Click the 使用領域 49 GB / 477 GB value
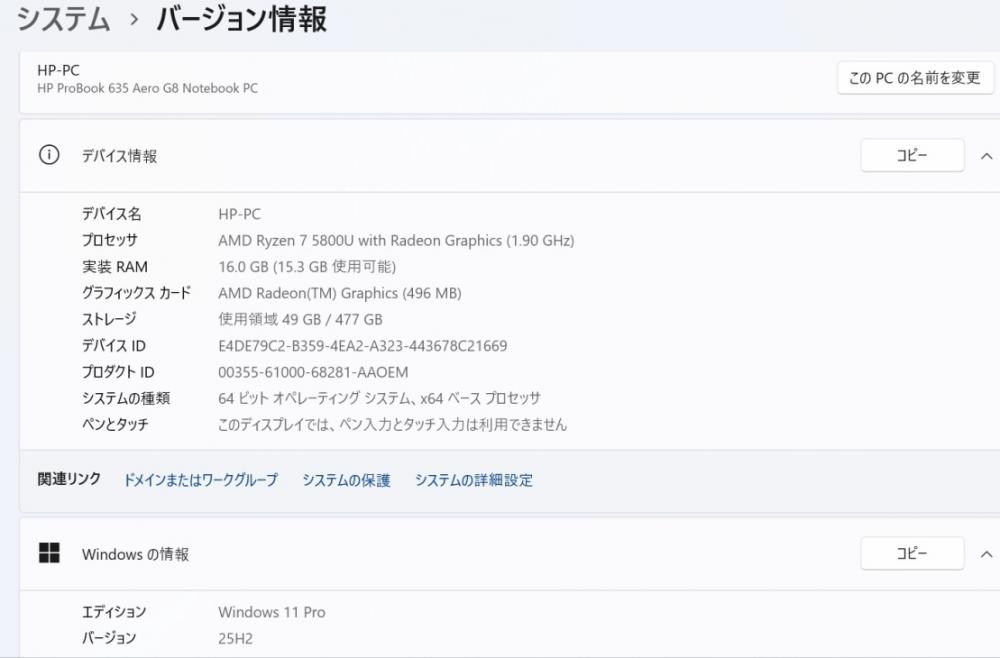The width and height of the screenshot is (1000, 658). click(300, 319)
